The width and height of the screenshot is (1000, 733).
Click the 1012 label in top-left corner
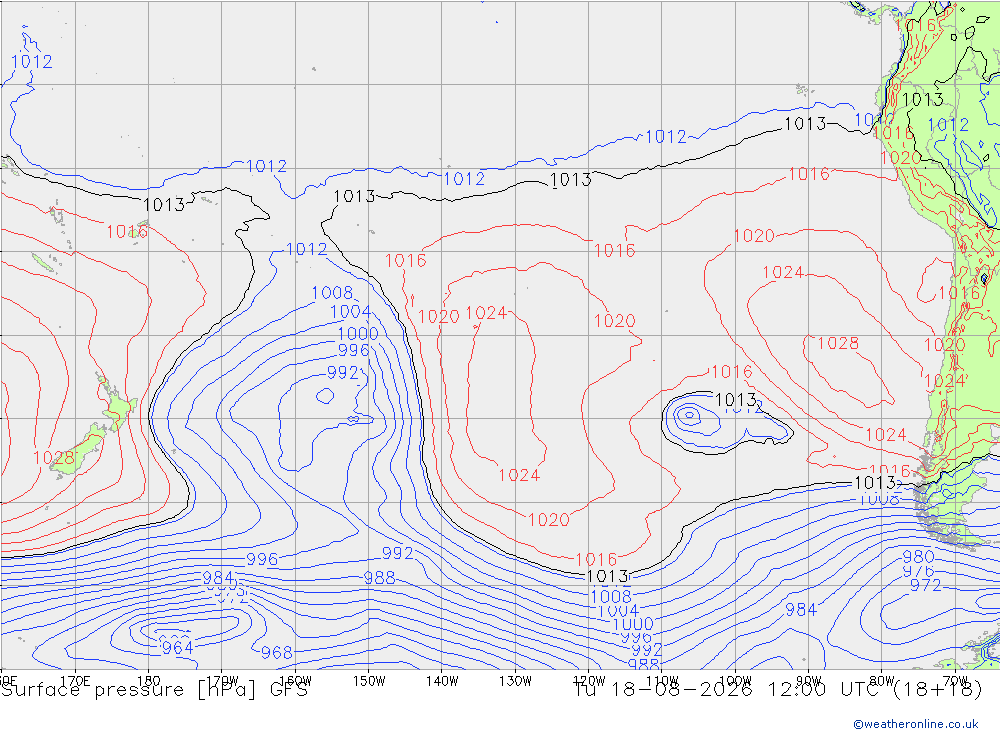tap(32, 62)
